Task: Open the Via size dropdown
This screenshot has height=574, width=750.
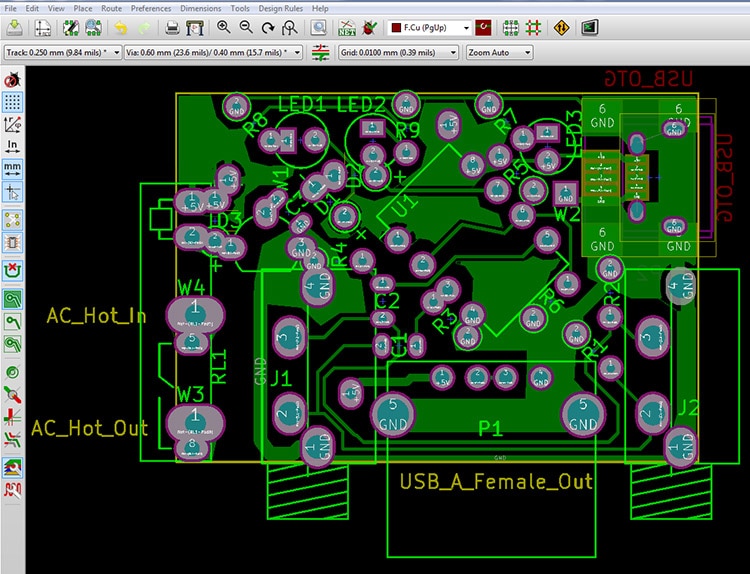Action: pyautogui.click(x=212, y=51)
